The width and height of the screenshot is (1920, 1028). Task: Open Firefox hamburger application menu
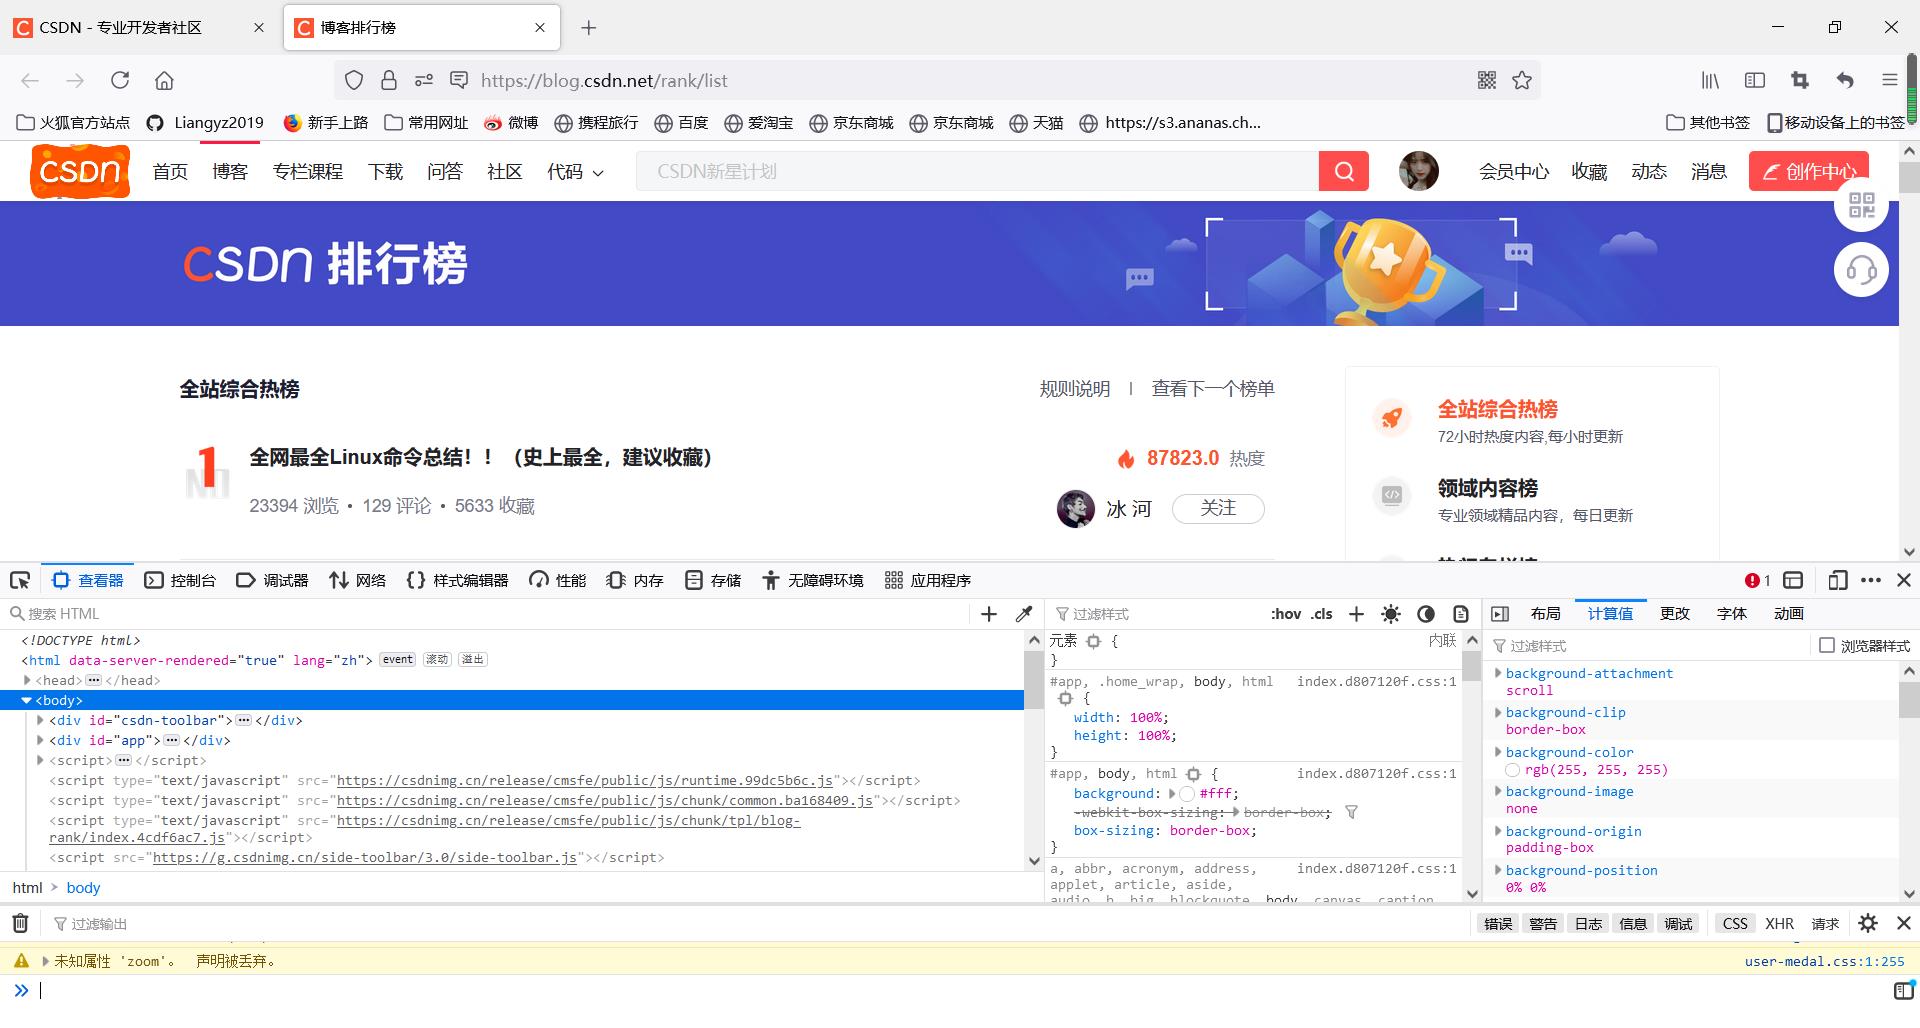[x=1889, y=80]
